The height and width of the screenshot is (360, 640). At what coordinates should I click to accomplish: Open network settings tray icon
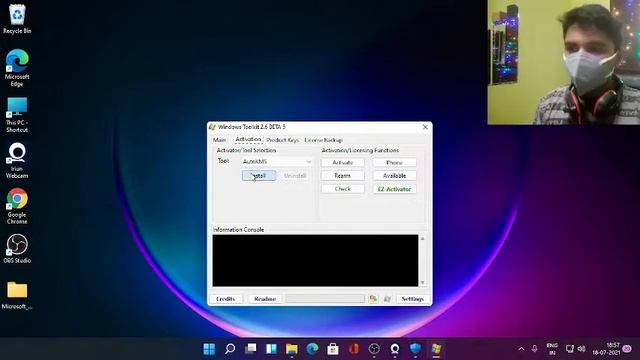click(569, 349)
